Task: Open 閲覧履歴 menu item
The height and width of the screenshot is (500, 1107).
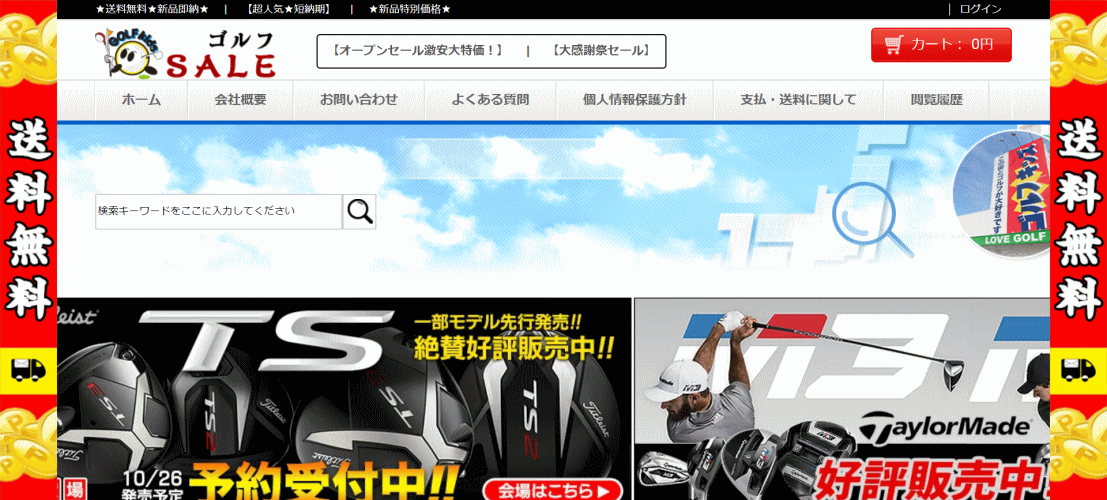Action: 936,100
